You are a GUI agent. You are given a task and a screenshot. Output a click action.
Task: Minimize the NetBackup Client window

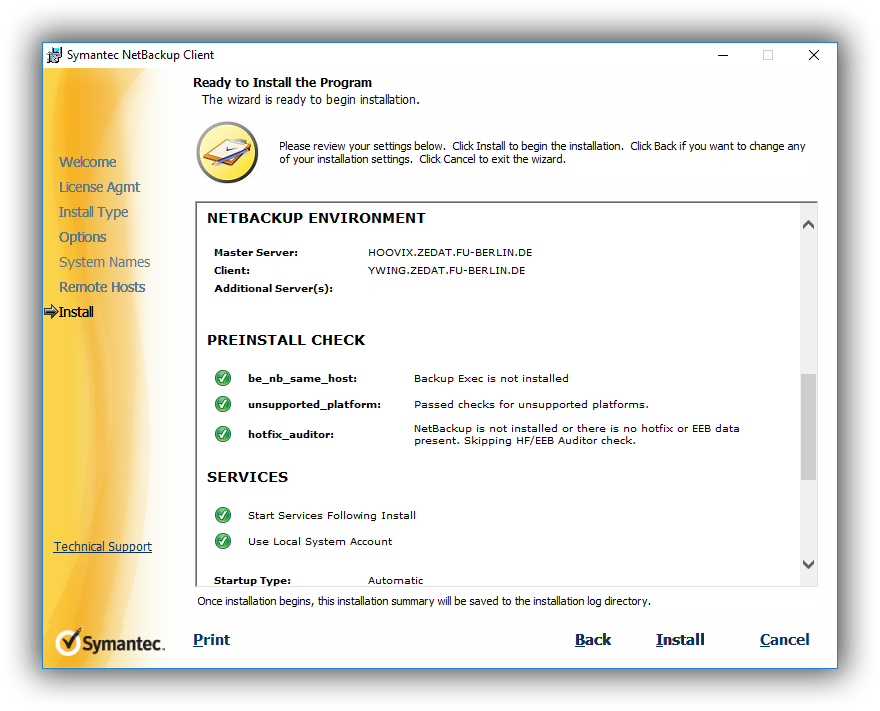point(723,55)
